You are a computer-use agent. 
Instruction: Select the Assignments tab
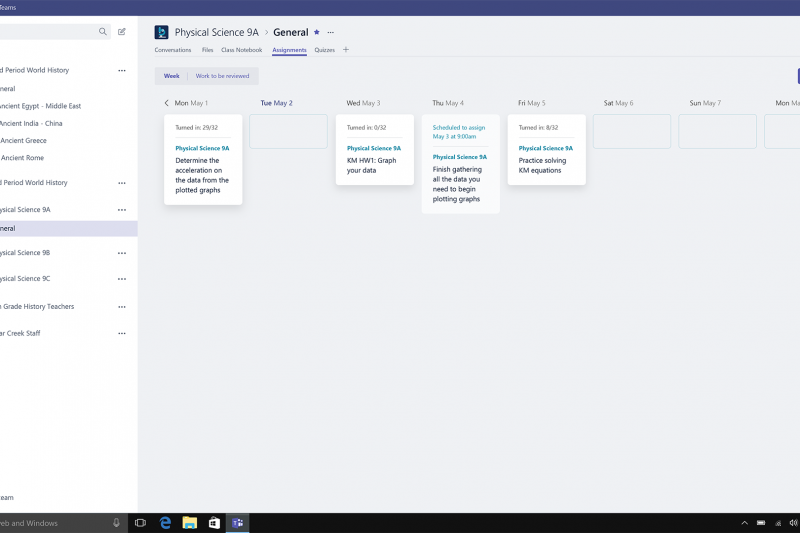[x=289, y=50]
